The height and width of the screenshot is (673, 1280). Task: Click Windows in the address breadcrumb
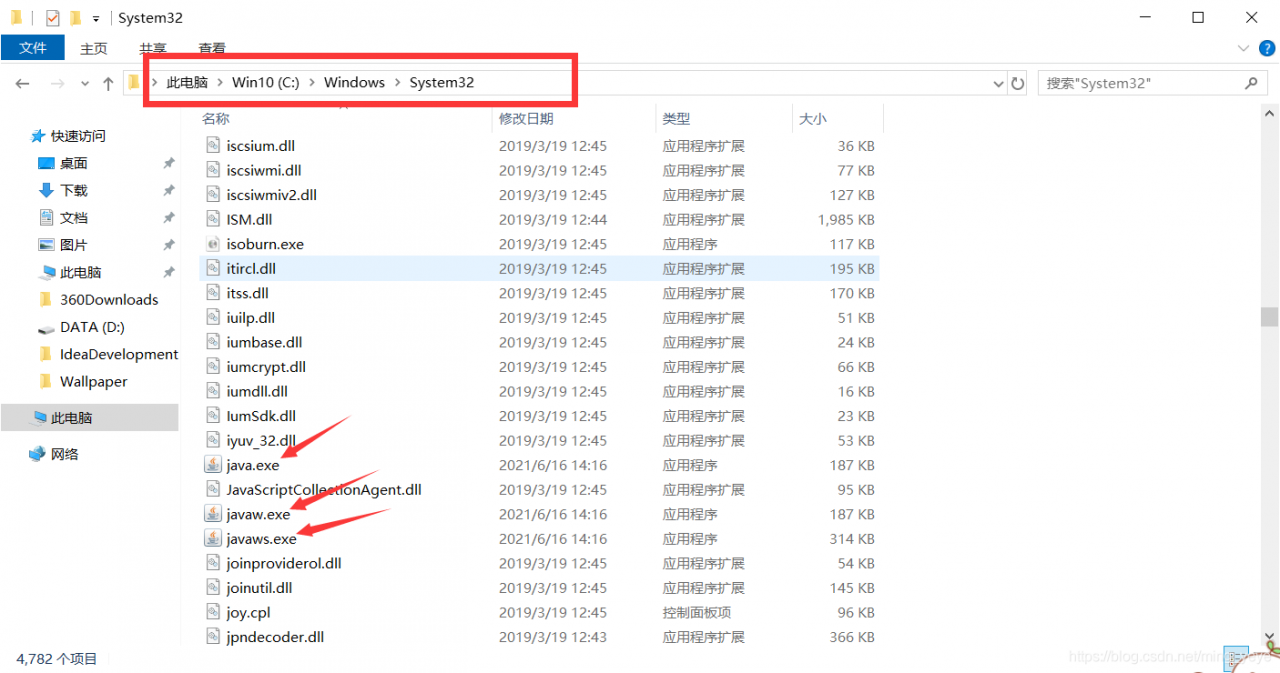(354, 82)
